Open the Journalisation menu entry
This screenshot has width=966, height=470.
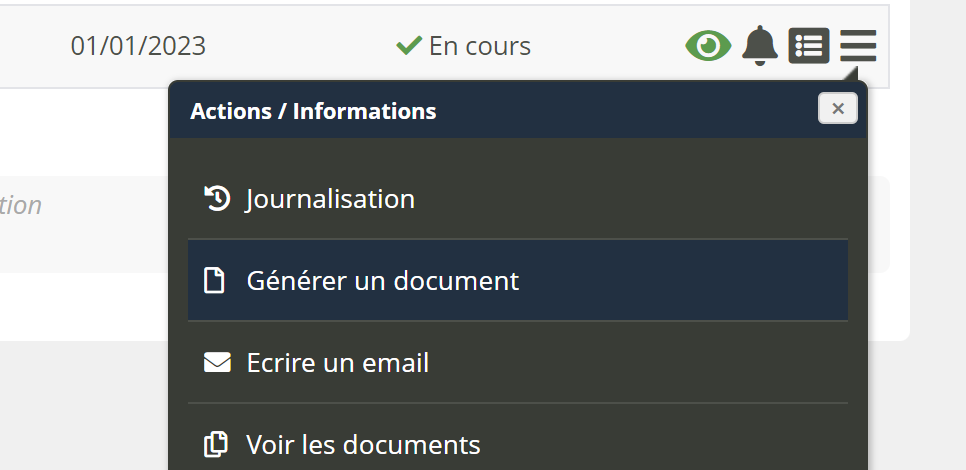pyautogui.click(x=330, y=199)
